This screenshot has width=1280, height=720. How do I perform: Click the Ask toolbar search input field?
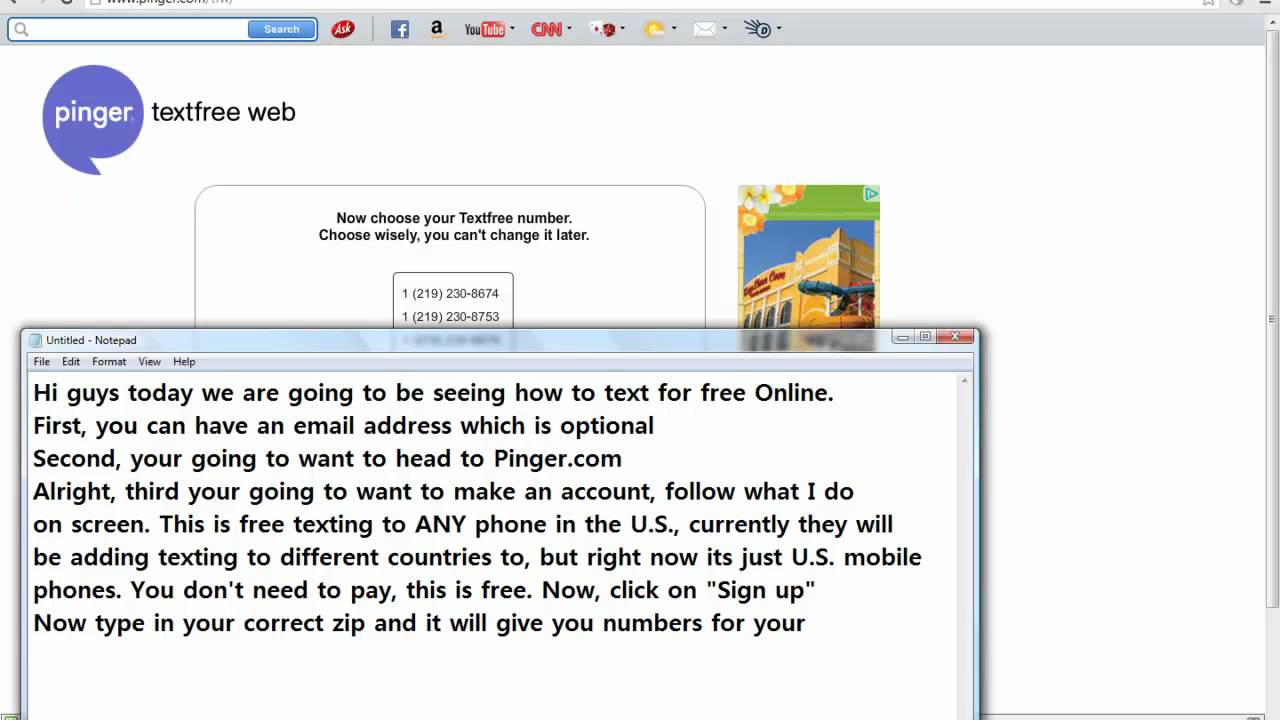140,29
